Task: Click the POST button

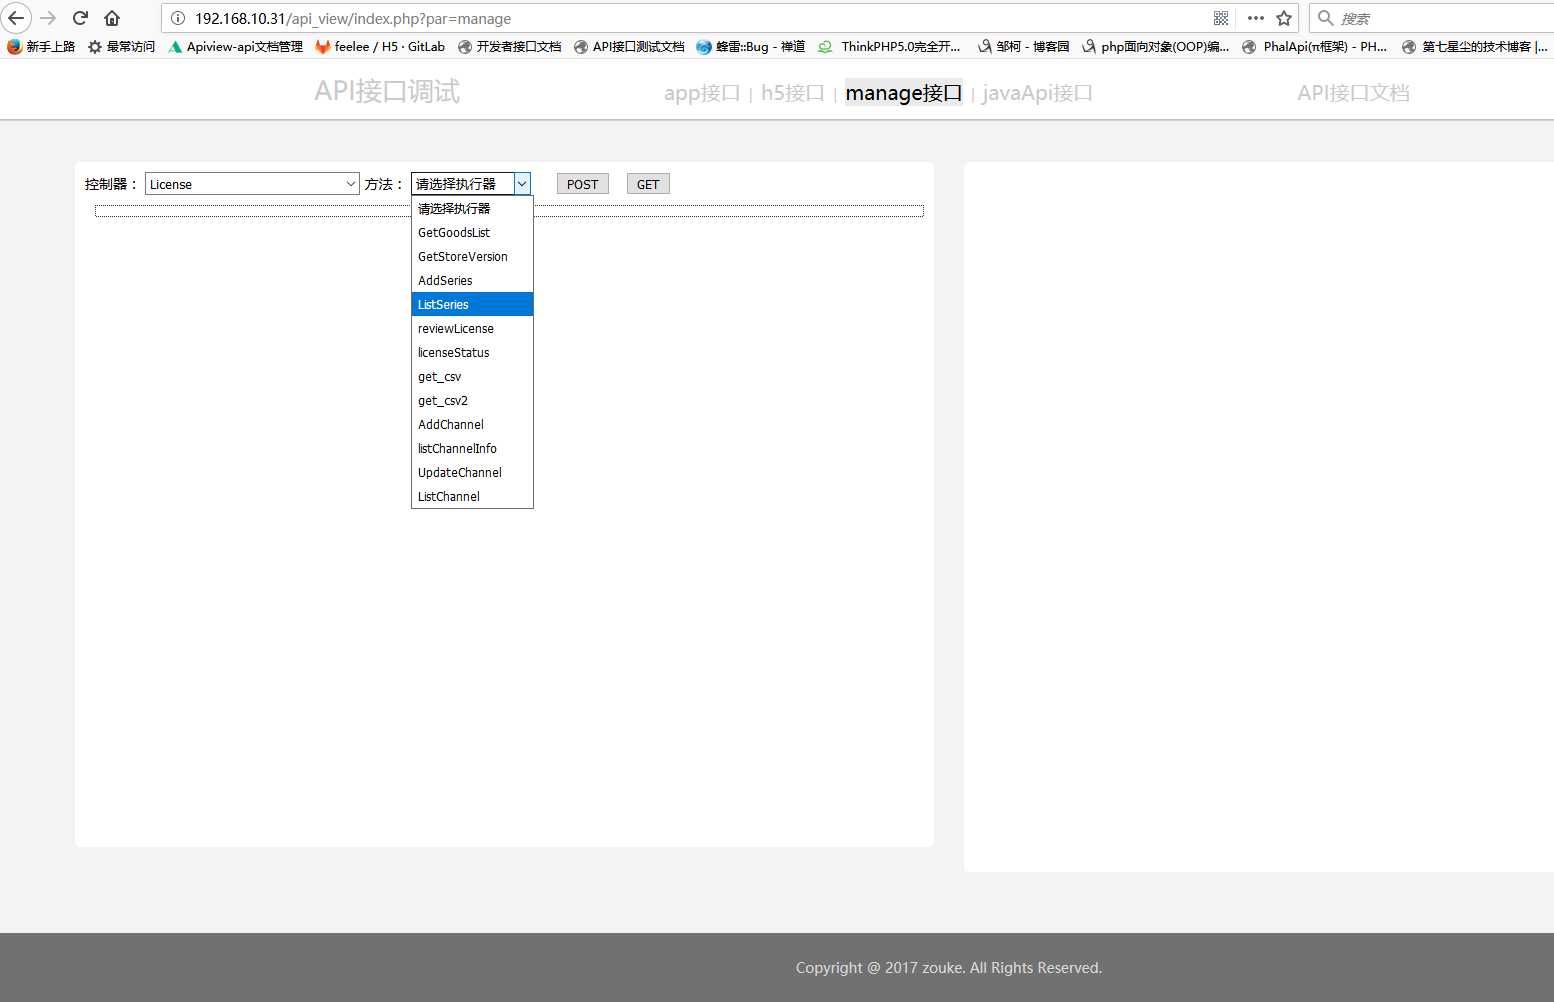Action: [583, 184]
